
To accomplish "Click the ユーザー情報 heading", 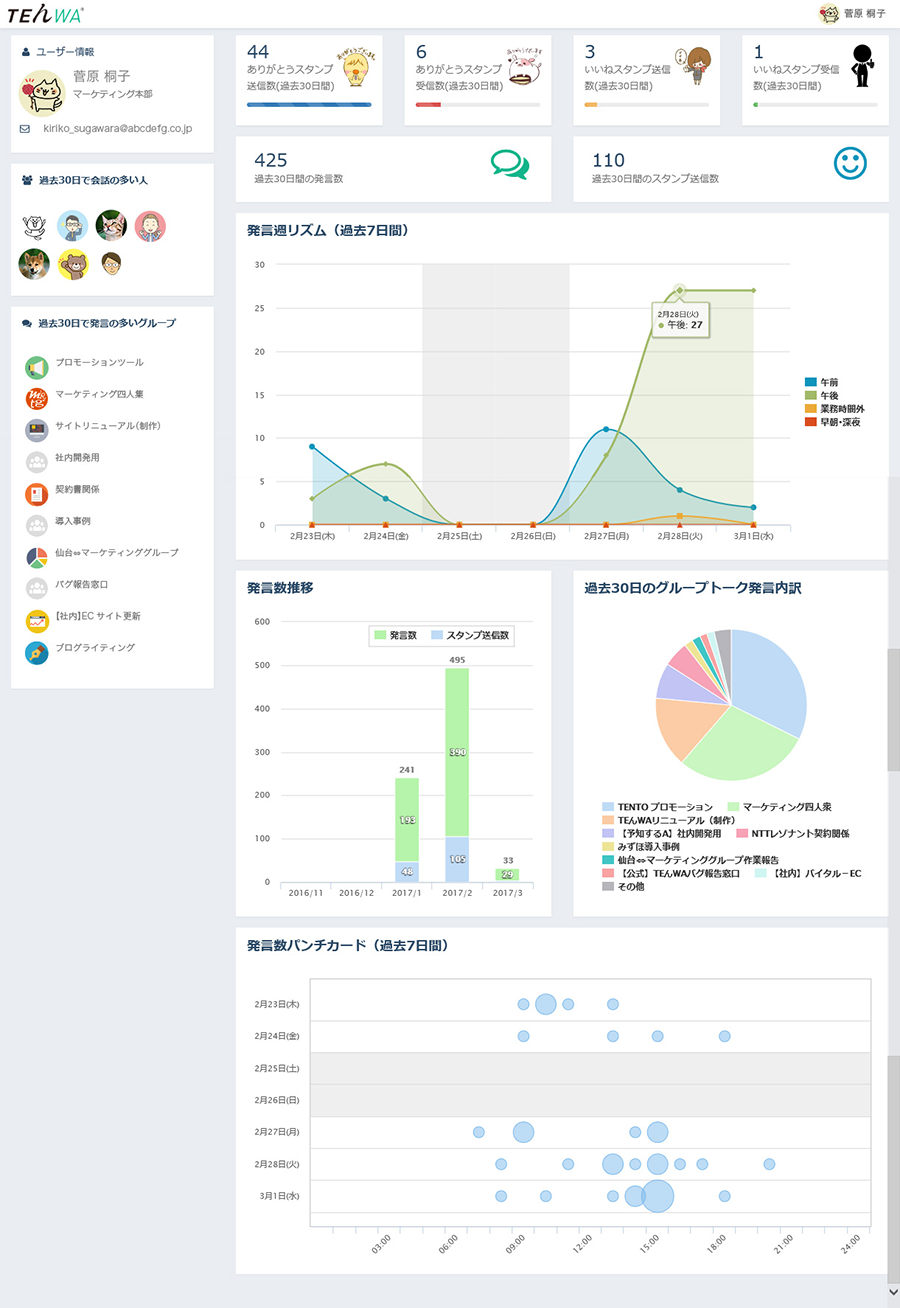I will pyautogui.click(x=65, y=51).
